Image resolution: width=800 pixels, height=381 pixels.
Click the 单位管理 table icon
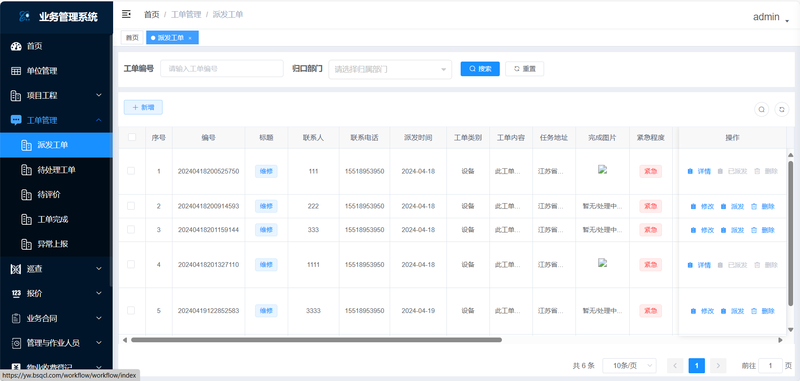click(16, 71)
